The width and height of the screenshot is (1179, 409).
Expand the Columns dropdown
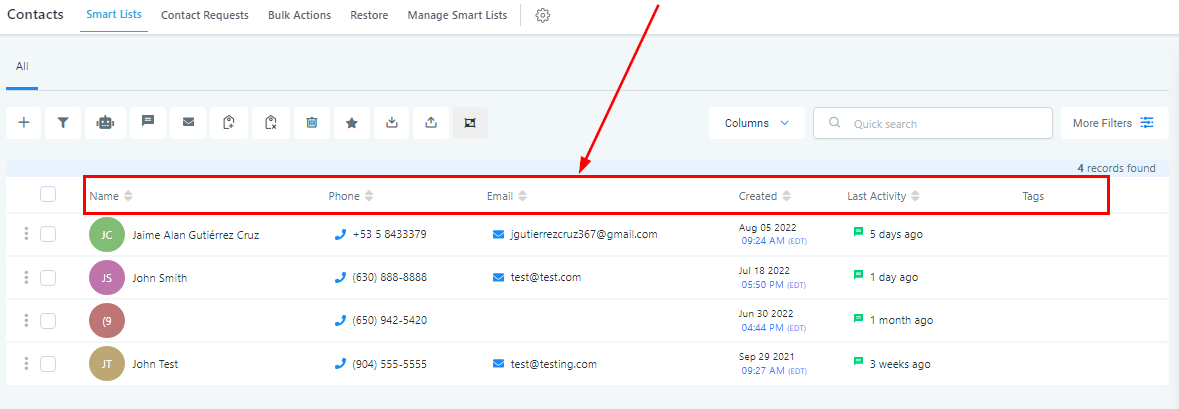tap(756, 123)
